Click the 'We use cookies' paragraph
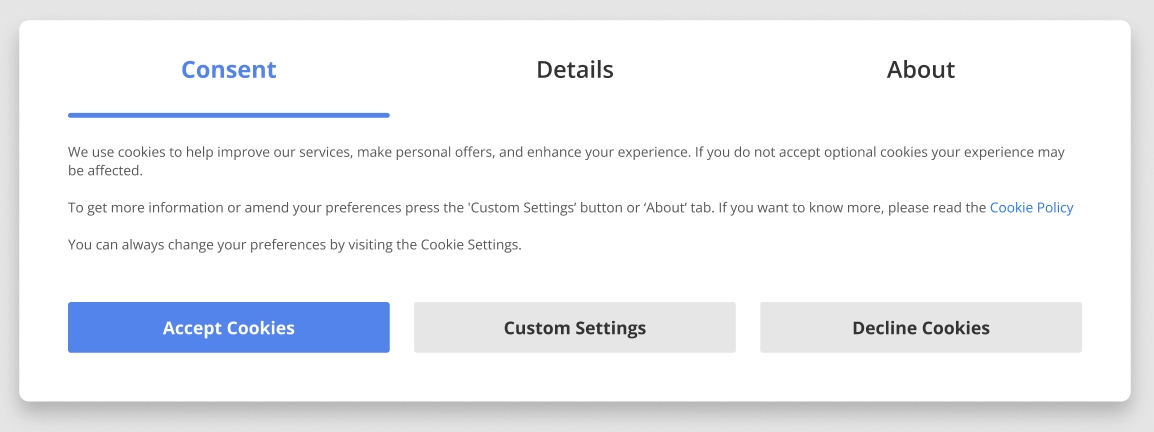Image resolution: width=1154 pixels, height=432 pixels. 400,153
